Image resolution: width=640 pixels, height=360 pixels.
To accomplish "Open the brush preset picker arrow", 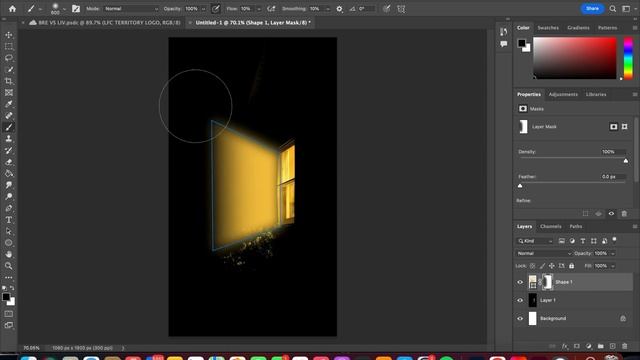I will click(x=64, y=9).
